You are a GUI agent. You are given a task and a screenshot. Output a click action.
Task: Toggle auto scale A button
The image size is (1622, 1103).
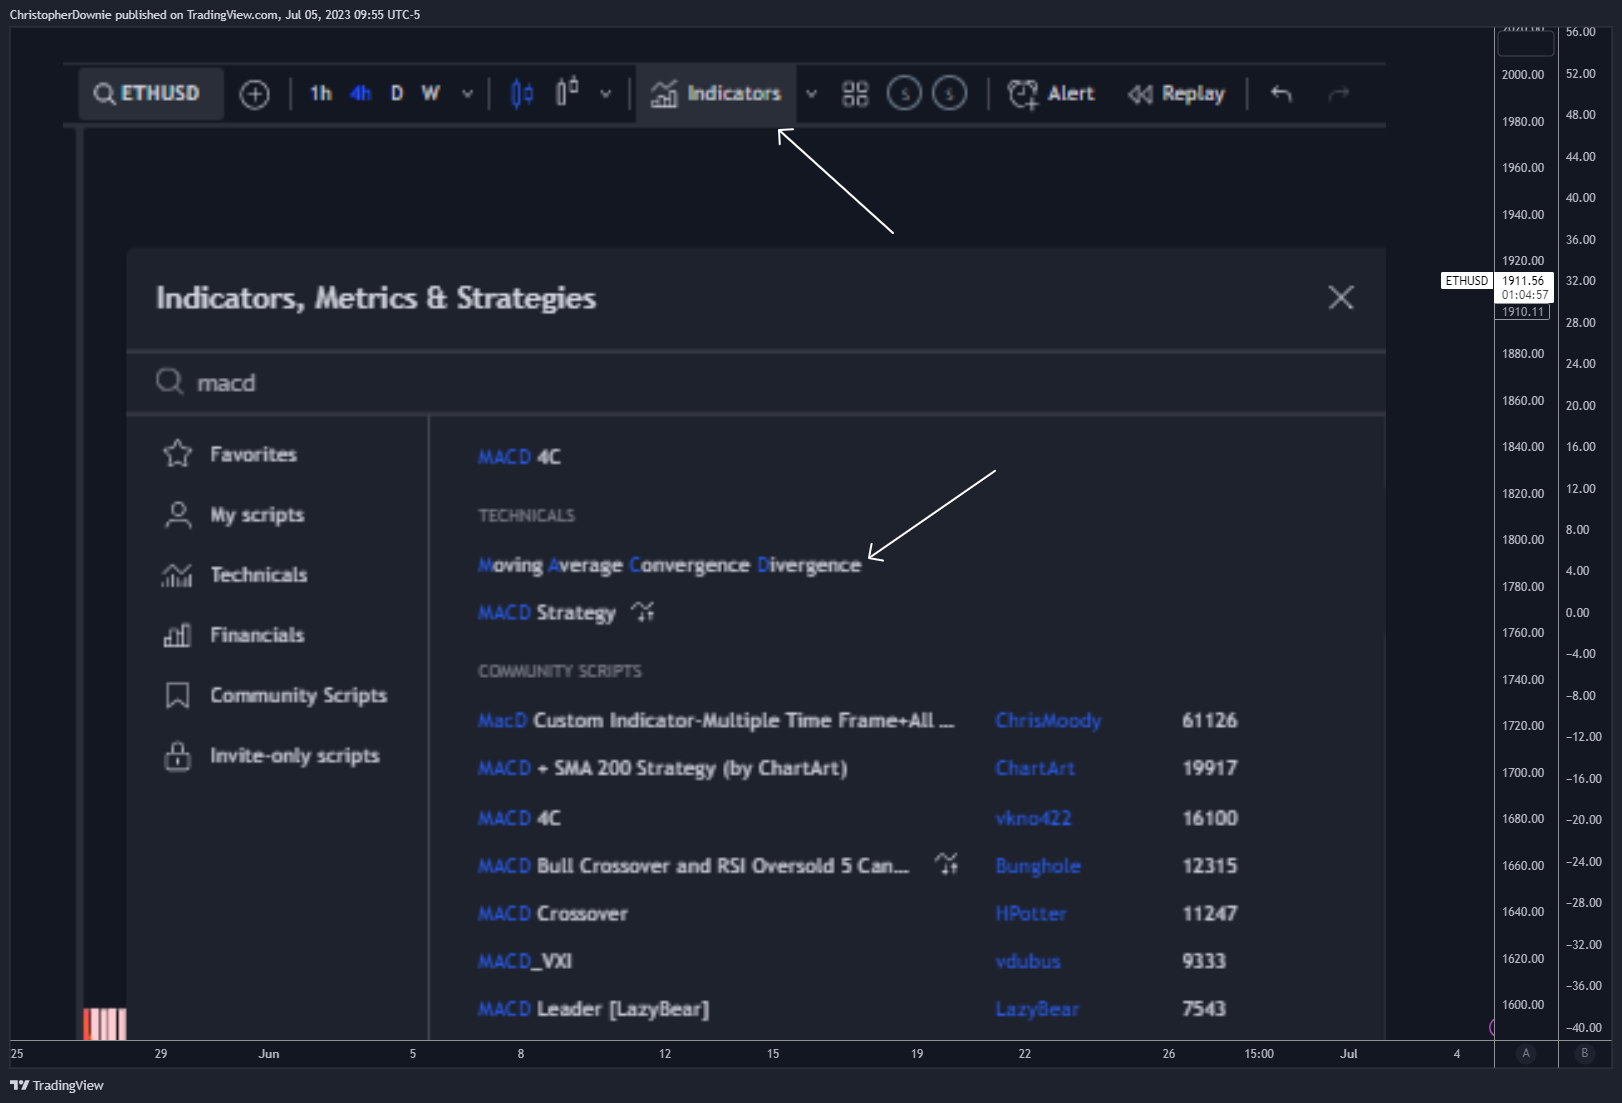(x=1526, y=1053)
